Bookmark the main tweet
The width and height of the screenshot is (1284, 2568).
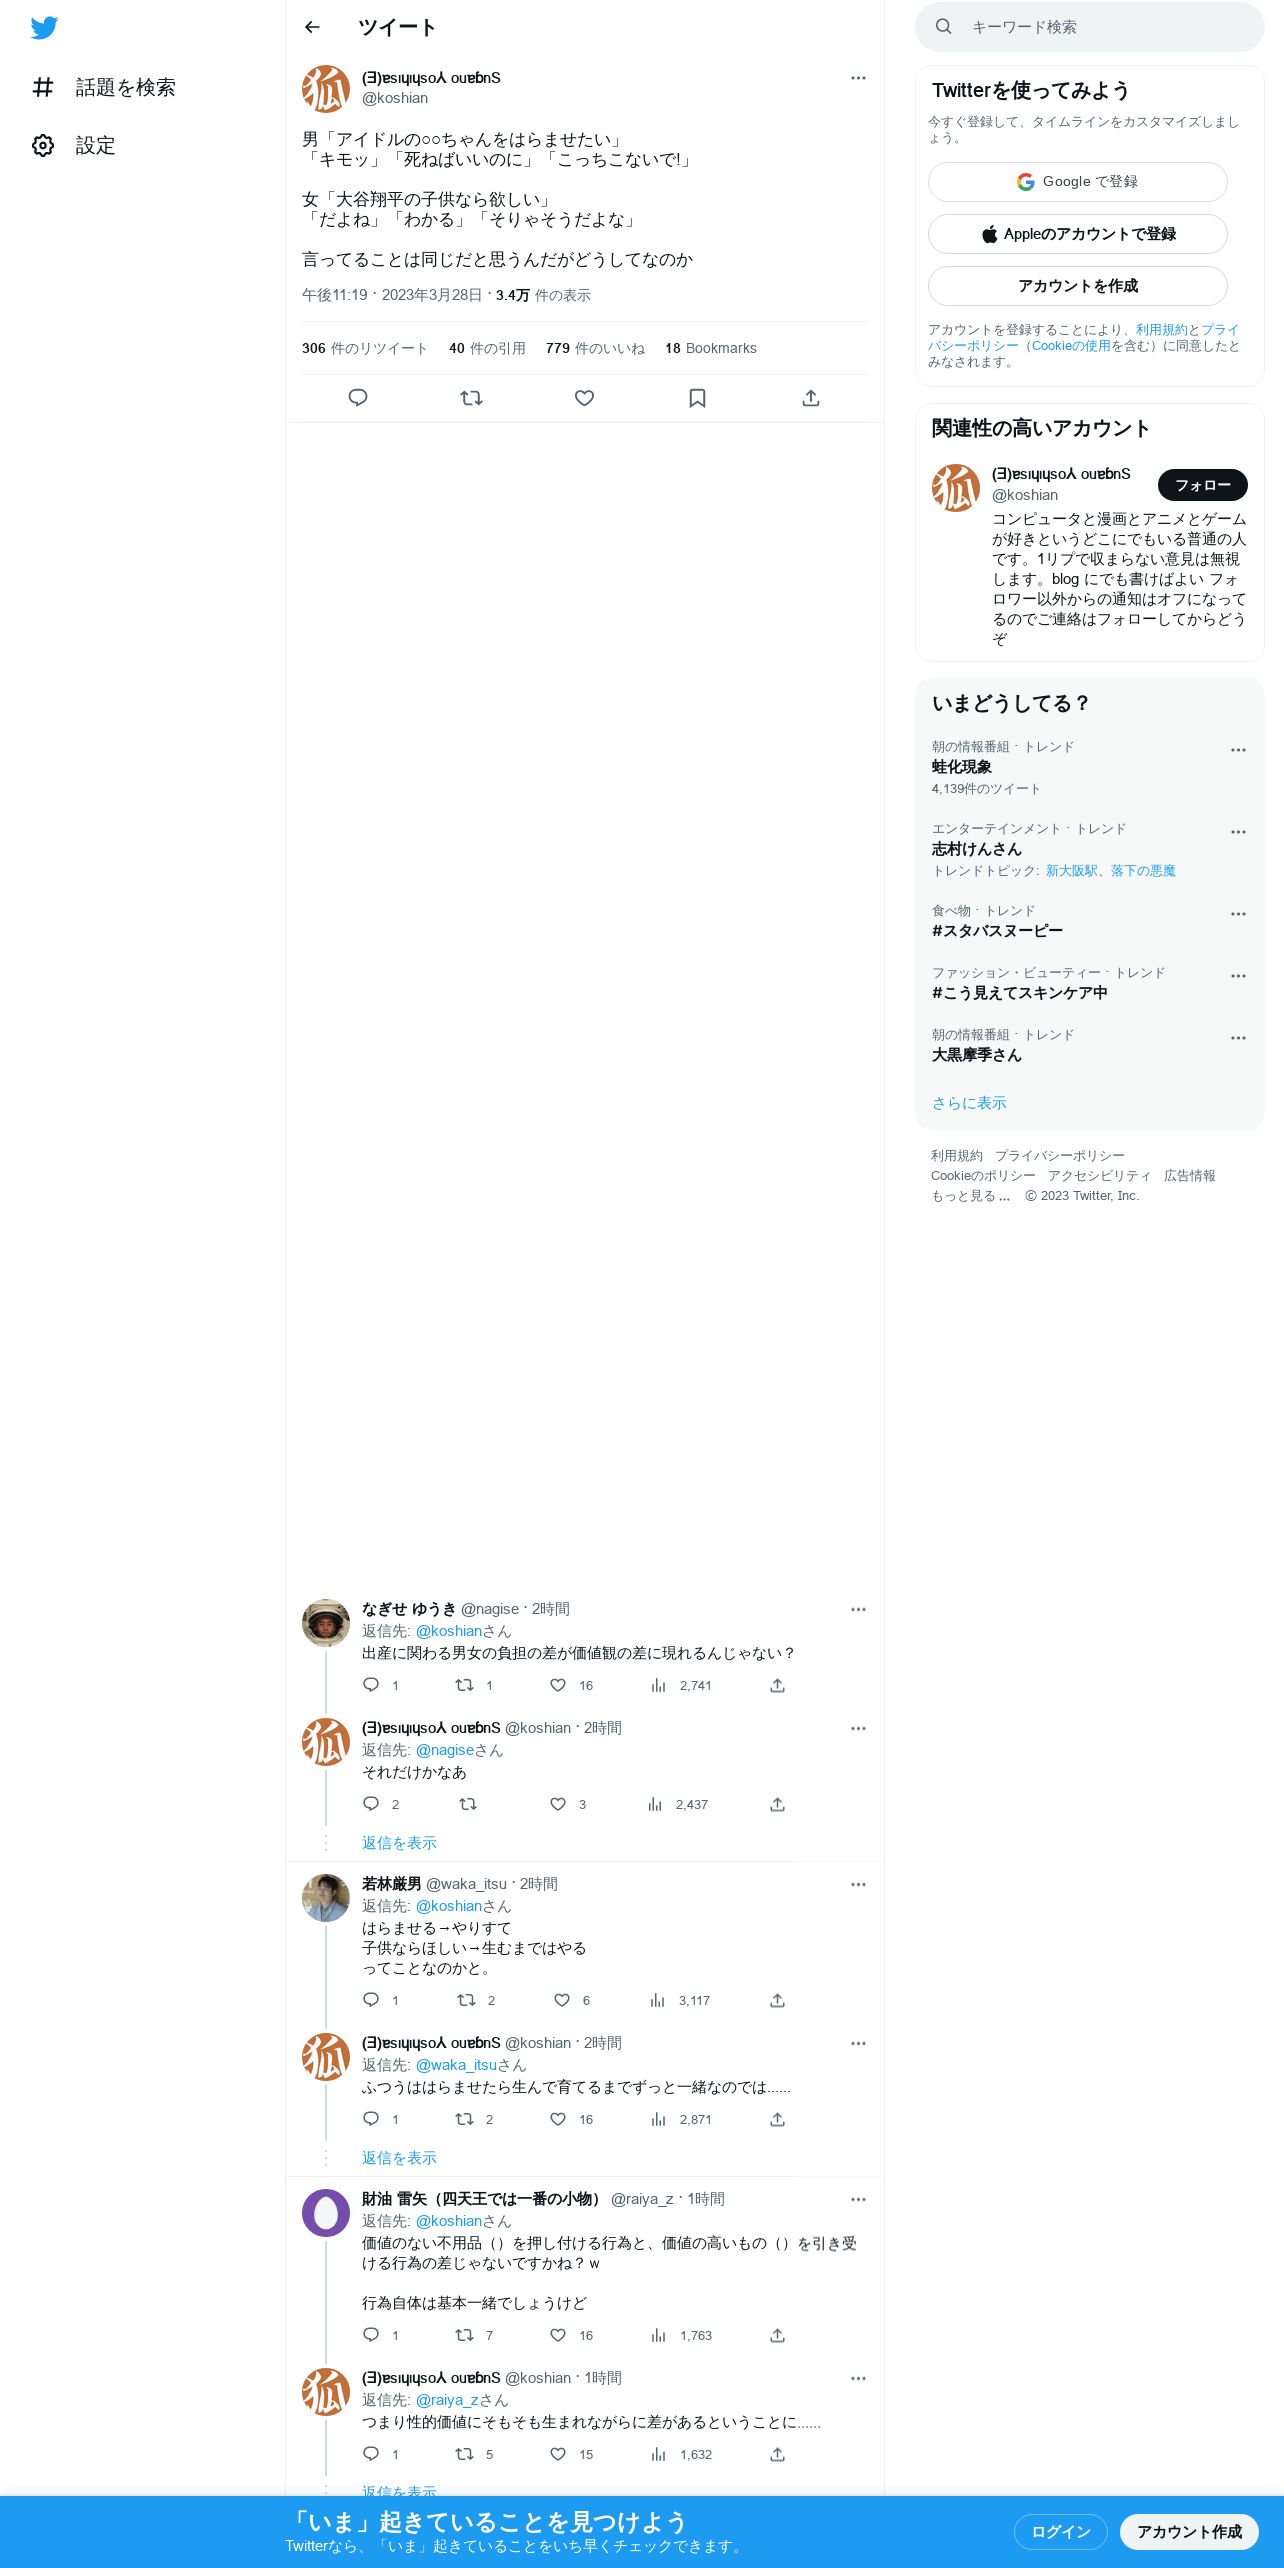click(697, 398)
